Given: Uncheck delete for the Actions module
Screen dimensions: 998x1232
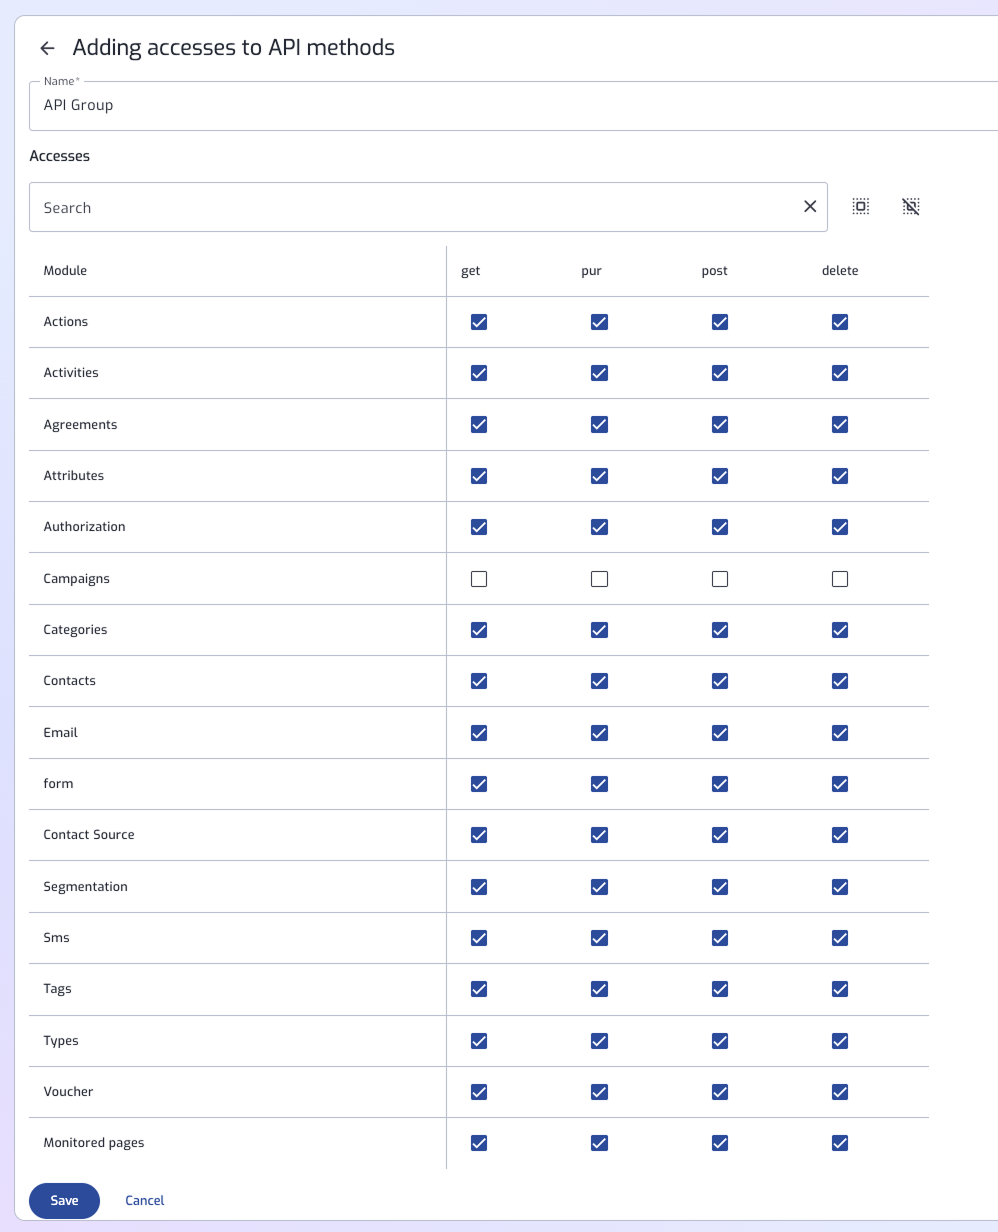Looking at the screenshot, I should pyautogui.click(x=840, y=322).
